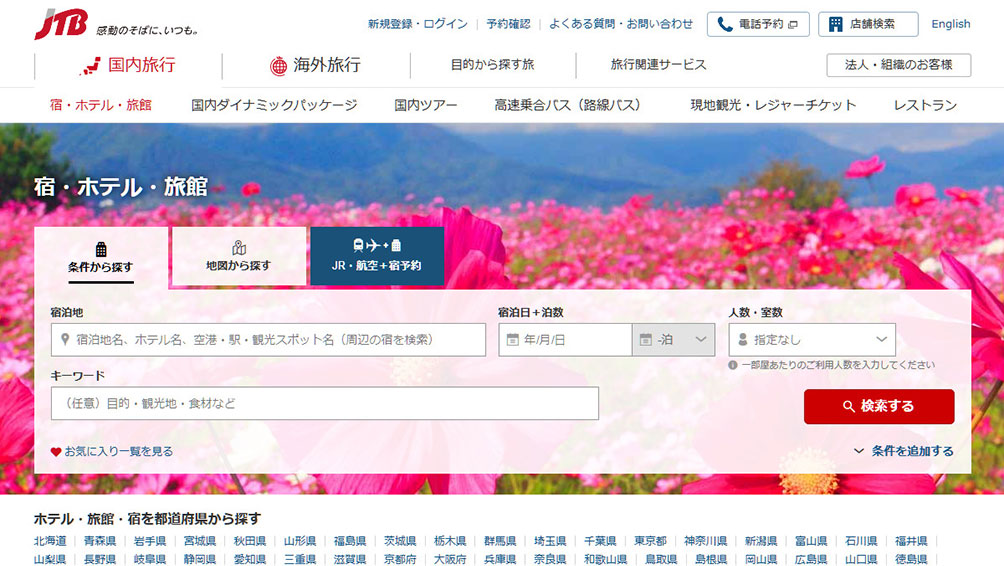Open 予約確認 link

(x=508, y=24)
